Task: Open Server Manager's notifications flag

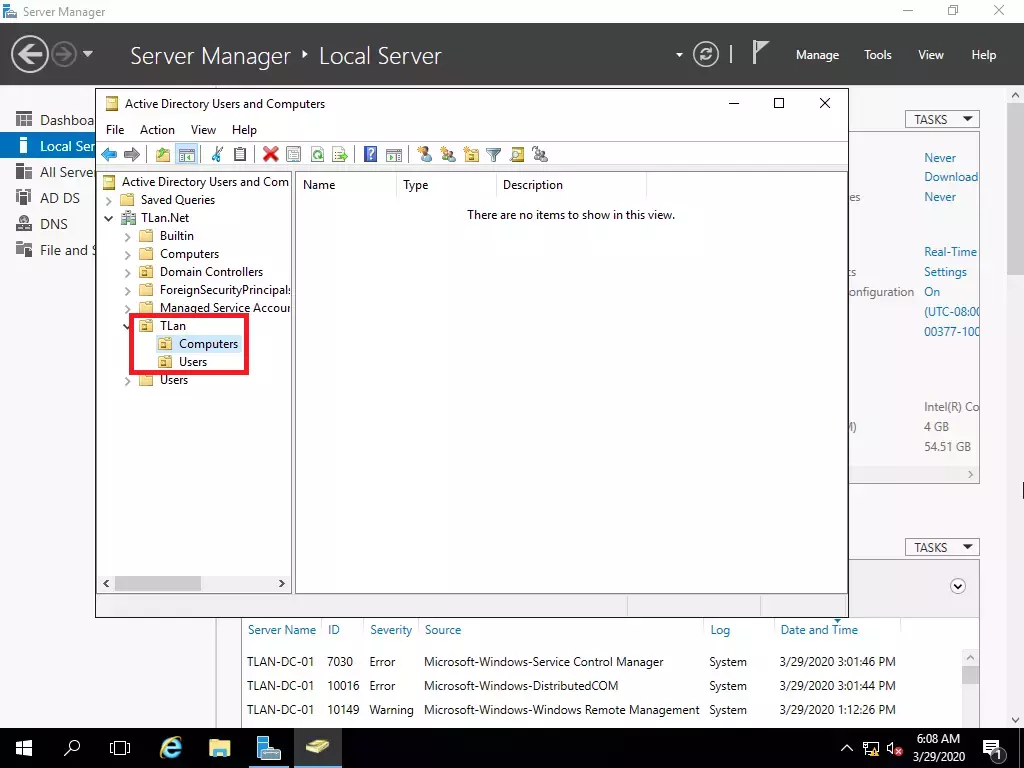Action: 760,53
